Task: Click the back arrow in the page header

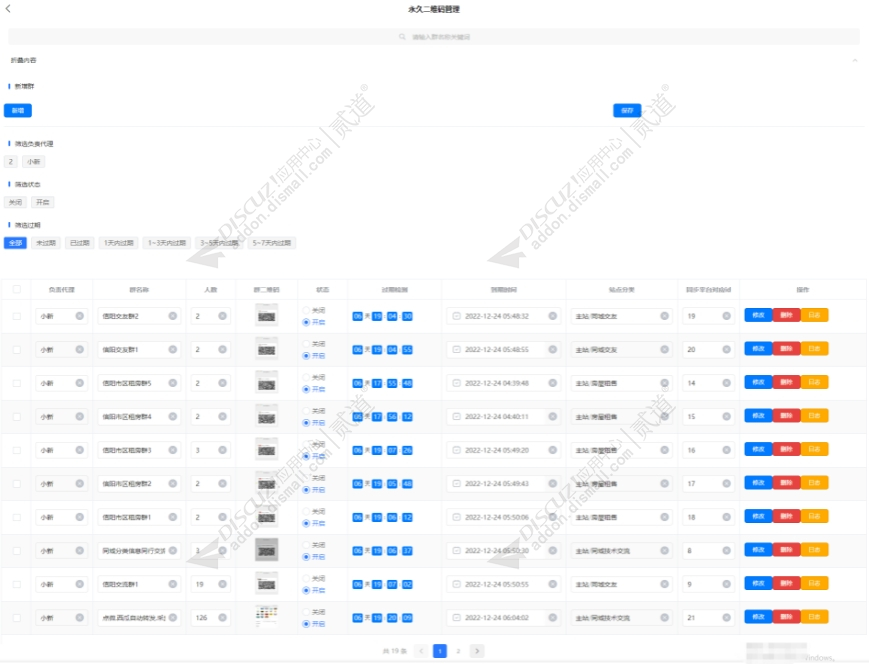Action: (10, 9)
